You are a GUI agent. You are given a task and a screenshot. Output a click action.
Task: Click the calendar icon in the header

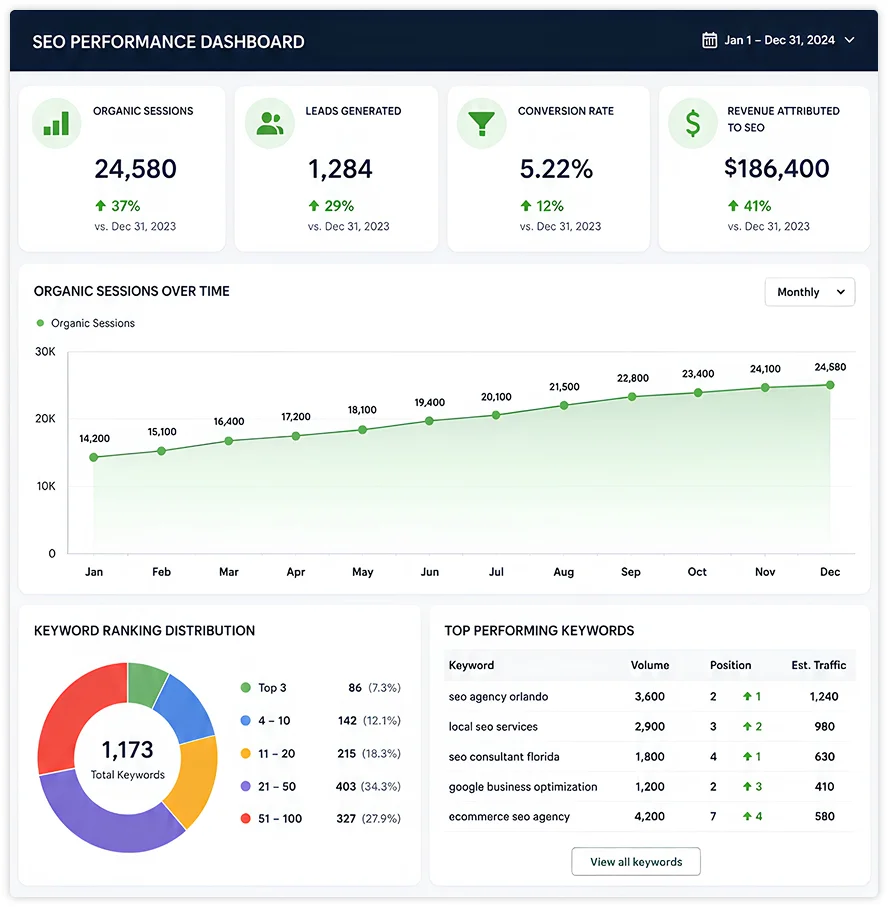pos(709,40)
